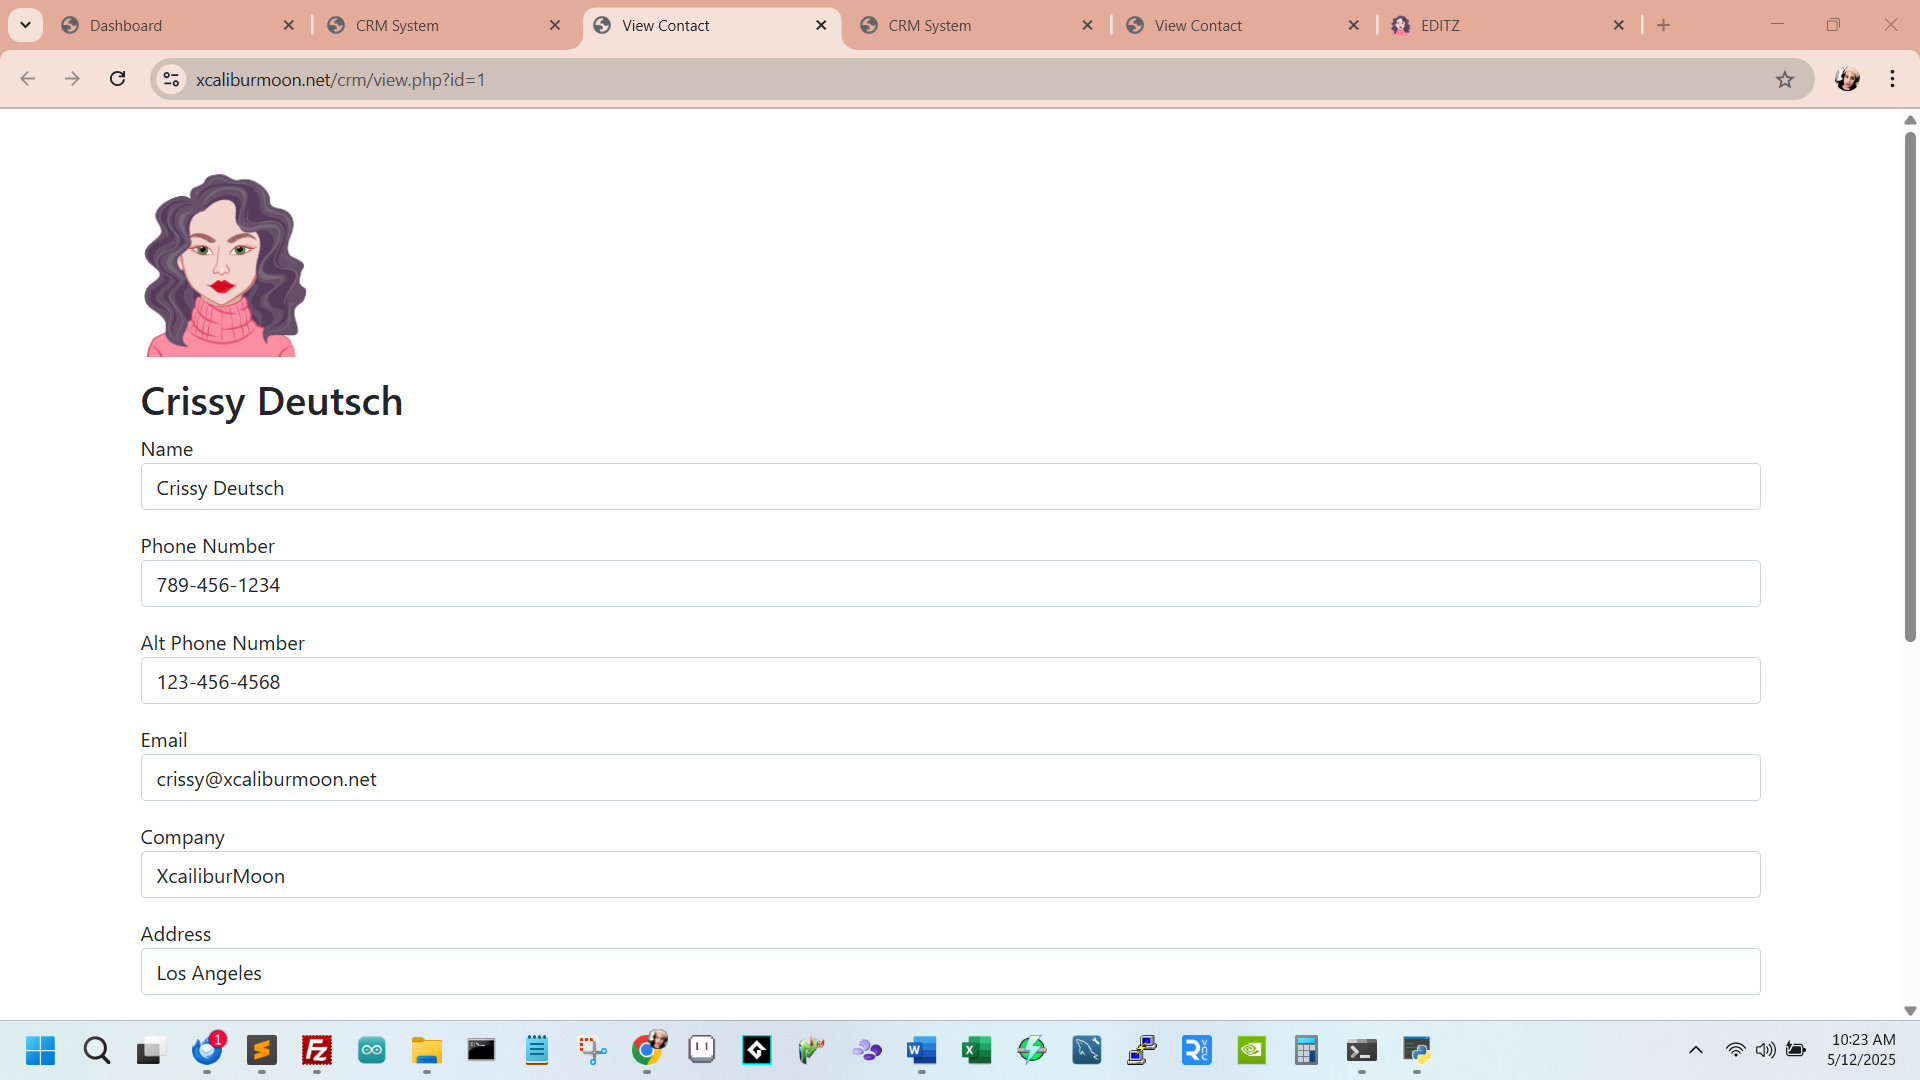Open File Explorer from the taskbar
This screenshot has width=1920, height=1080.
[x=427, y=1050]
